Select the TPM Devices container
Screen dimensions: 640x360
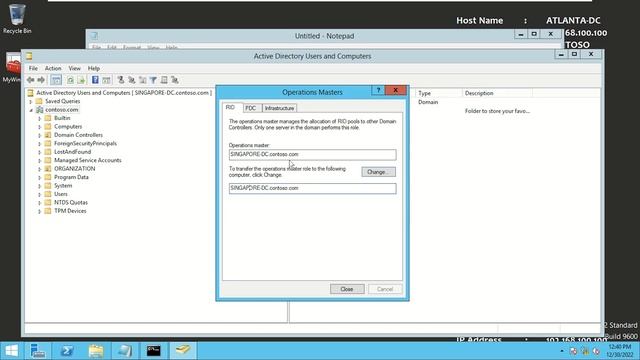(70, 211)
